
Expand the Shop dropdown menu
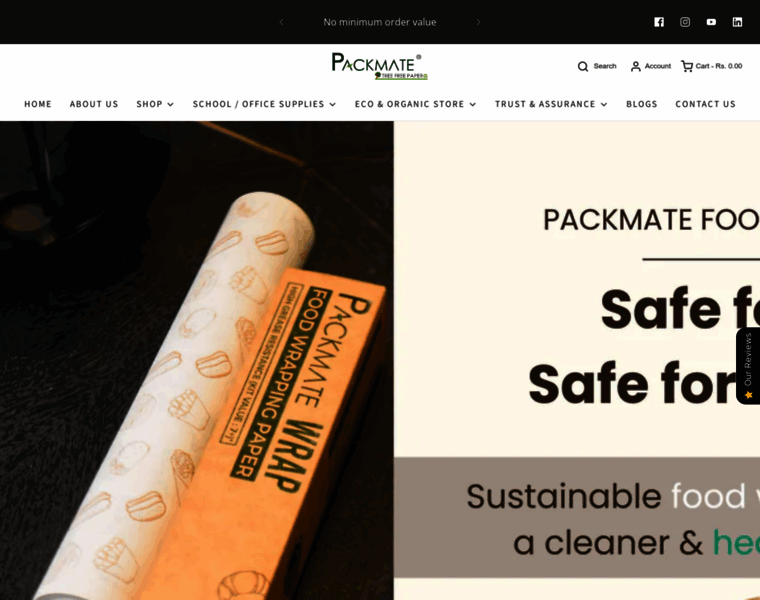pyautogui.click(x=155, y=104)
